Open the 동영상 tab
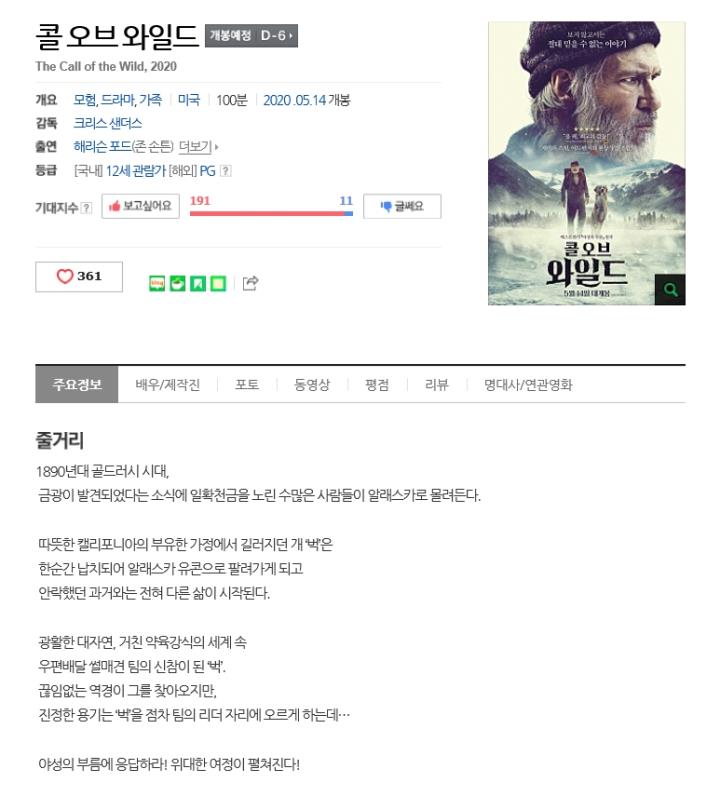 click(x=312, y=384)
